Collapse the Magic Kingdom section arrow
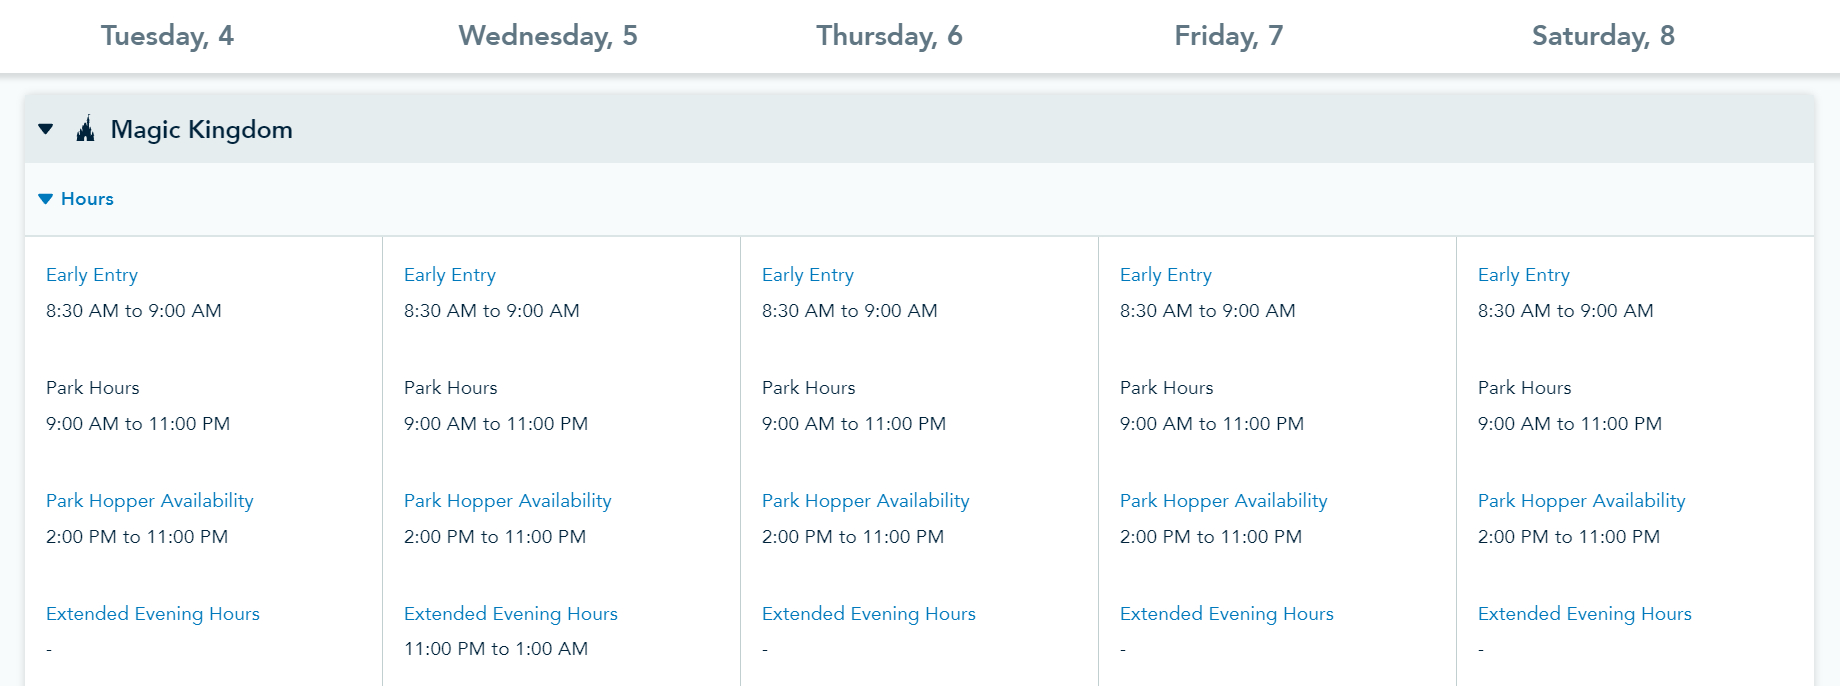Viewport: 1840px width, 686px height. click(x=46, y=129)
